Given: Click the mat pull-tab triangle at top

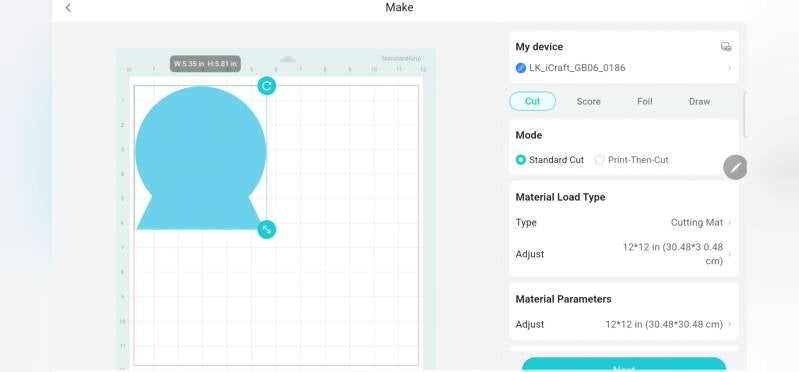Looking at the screenshot, I should click(x=288, y=59).
